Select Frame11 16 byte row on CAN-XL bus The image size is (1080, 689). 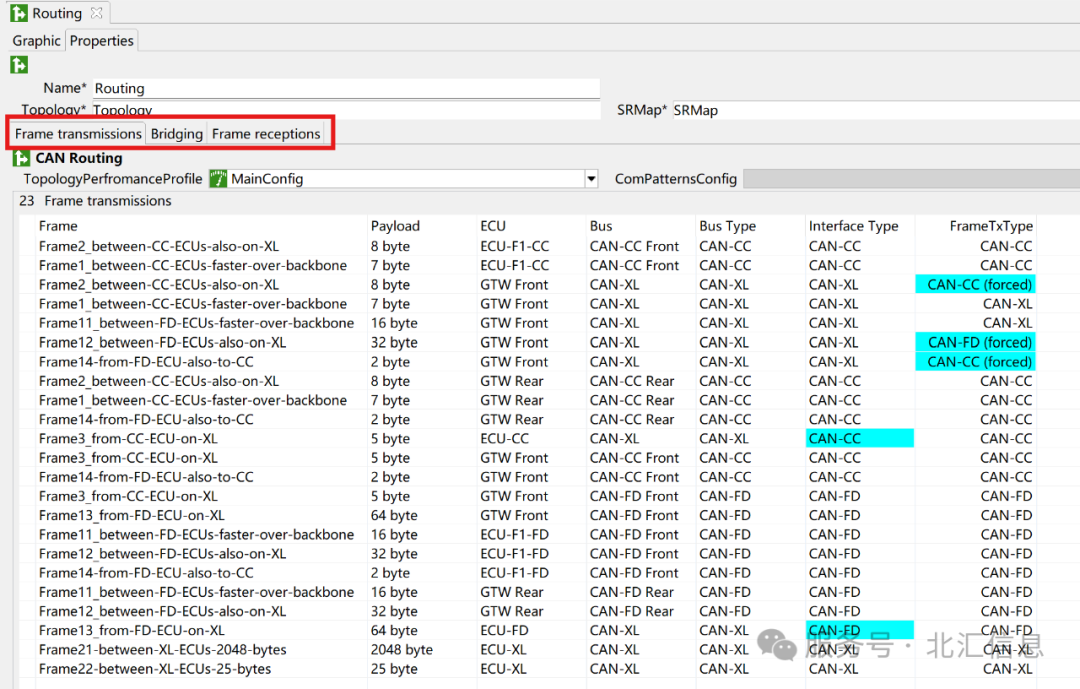[x=528, y=323]
